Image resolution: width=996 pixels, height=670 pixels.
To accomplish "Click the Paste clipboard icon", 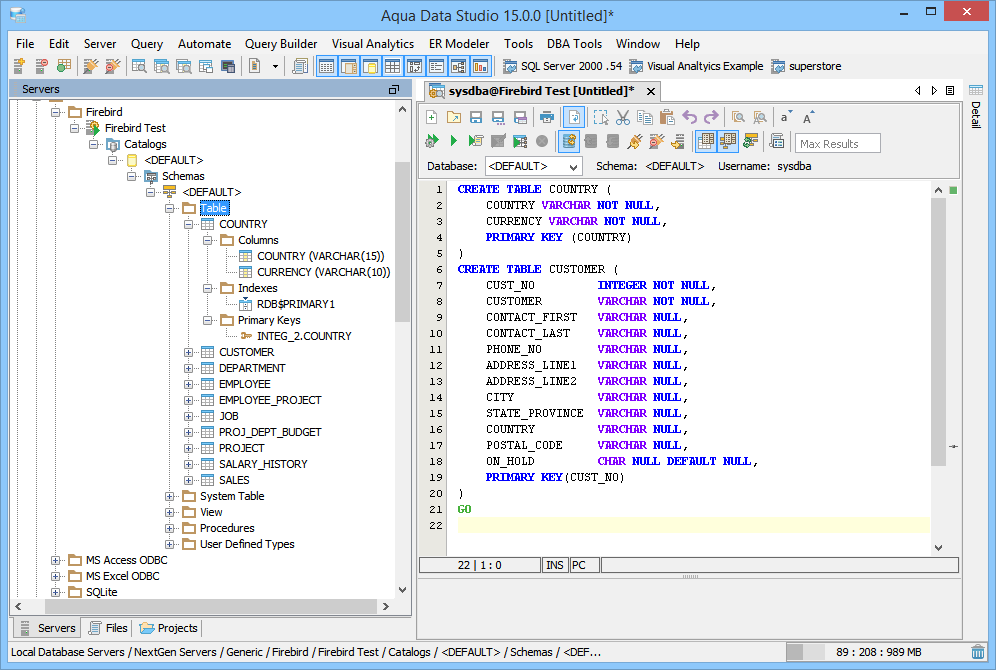I will pos(666,117).
